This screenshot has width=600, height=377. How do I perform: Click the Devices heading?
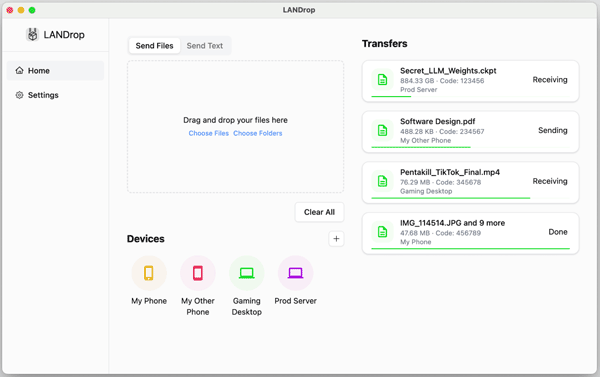click(146, 239)
